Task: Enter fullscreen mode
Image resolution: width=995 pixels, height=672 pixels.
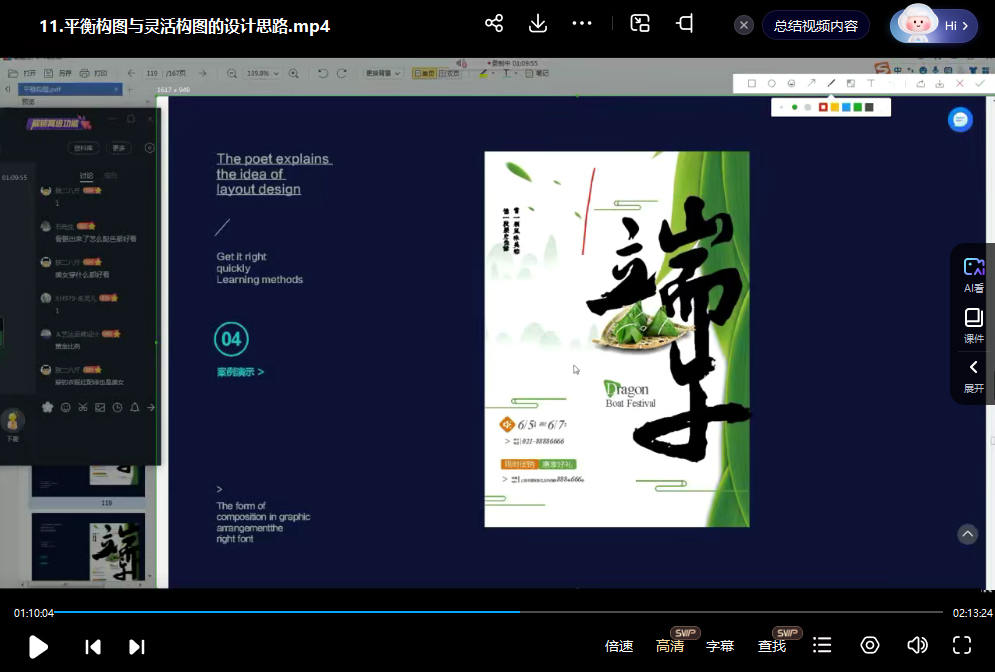Action: (x=962, y=646)
